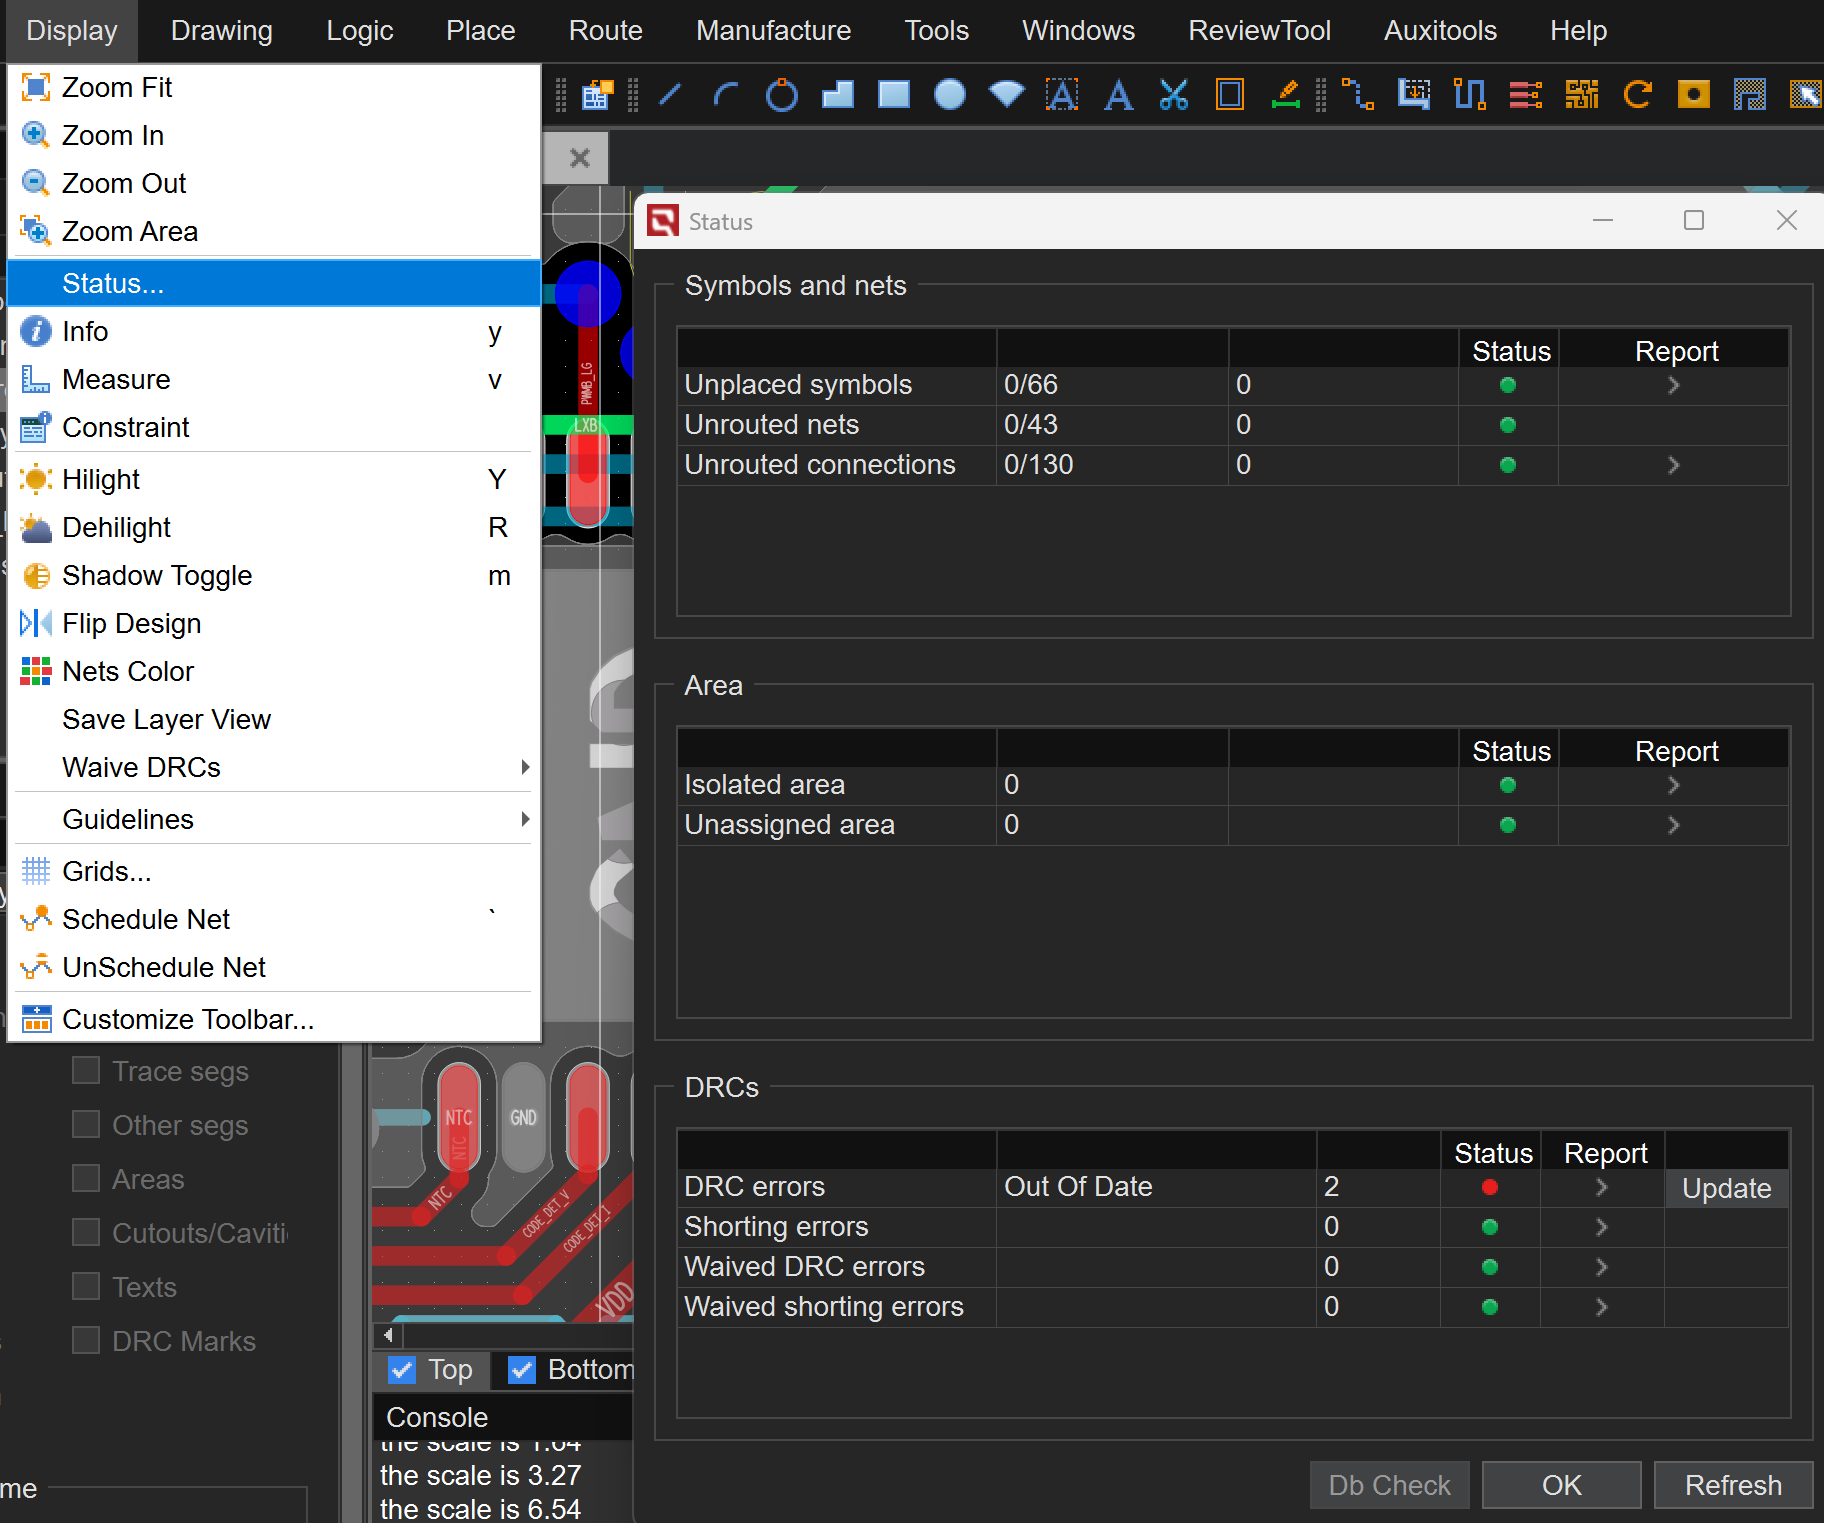Select the draw arc tool
The height and width of the screenshot is (1523, 1824).
[x=725, y=95]
